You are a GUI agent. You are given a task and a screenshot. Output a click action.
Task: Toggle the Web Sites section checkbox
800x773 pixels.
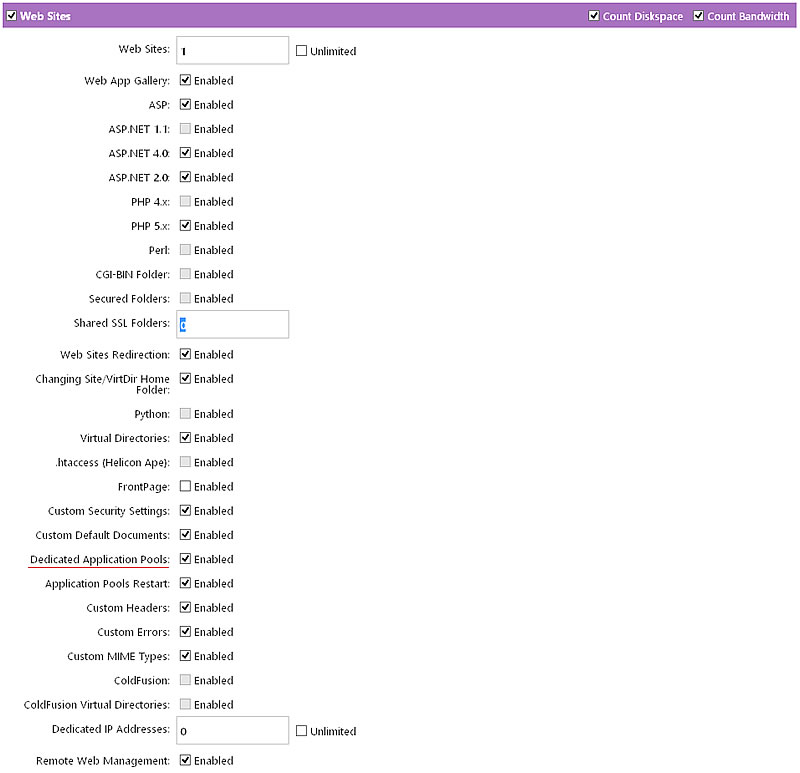(11, 16)
